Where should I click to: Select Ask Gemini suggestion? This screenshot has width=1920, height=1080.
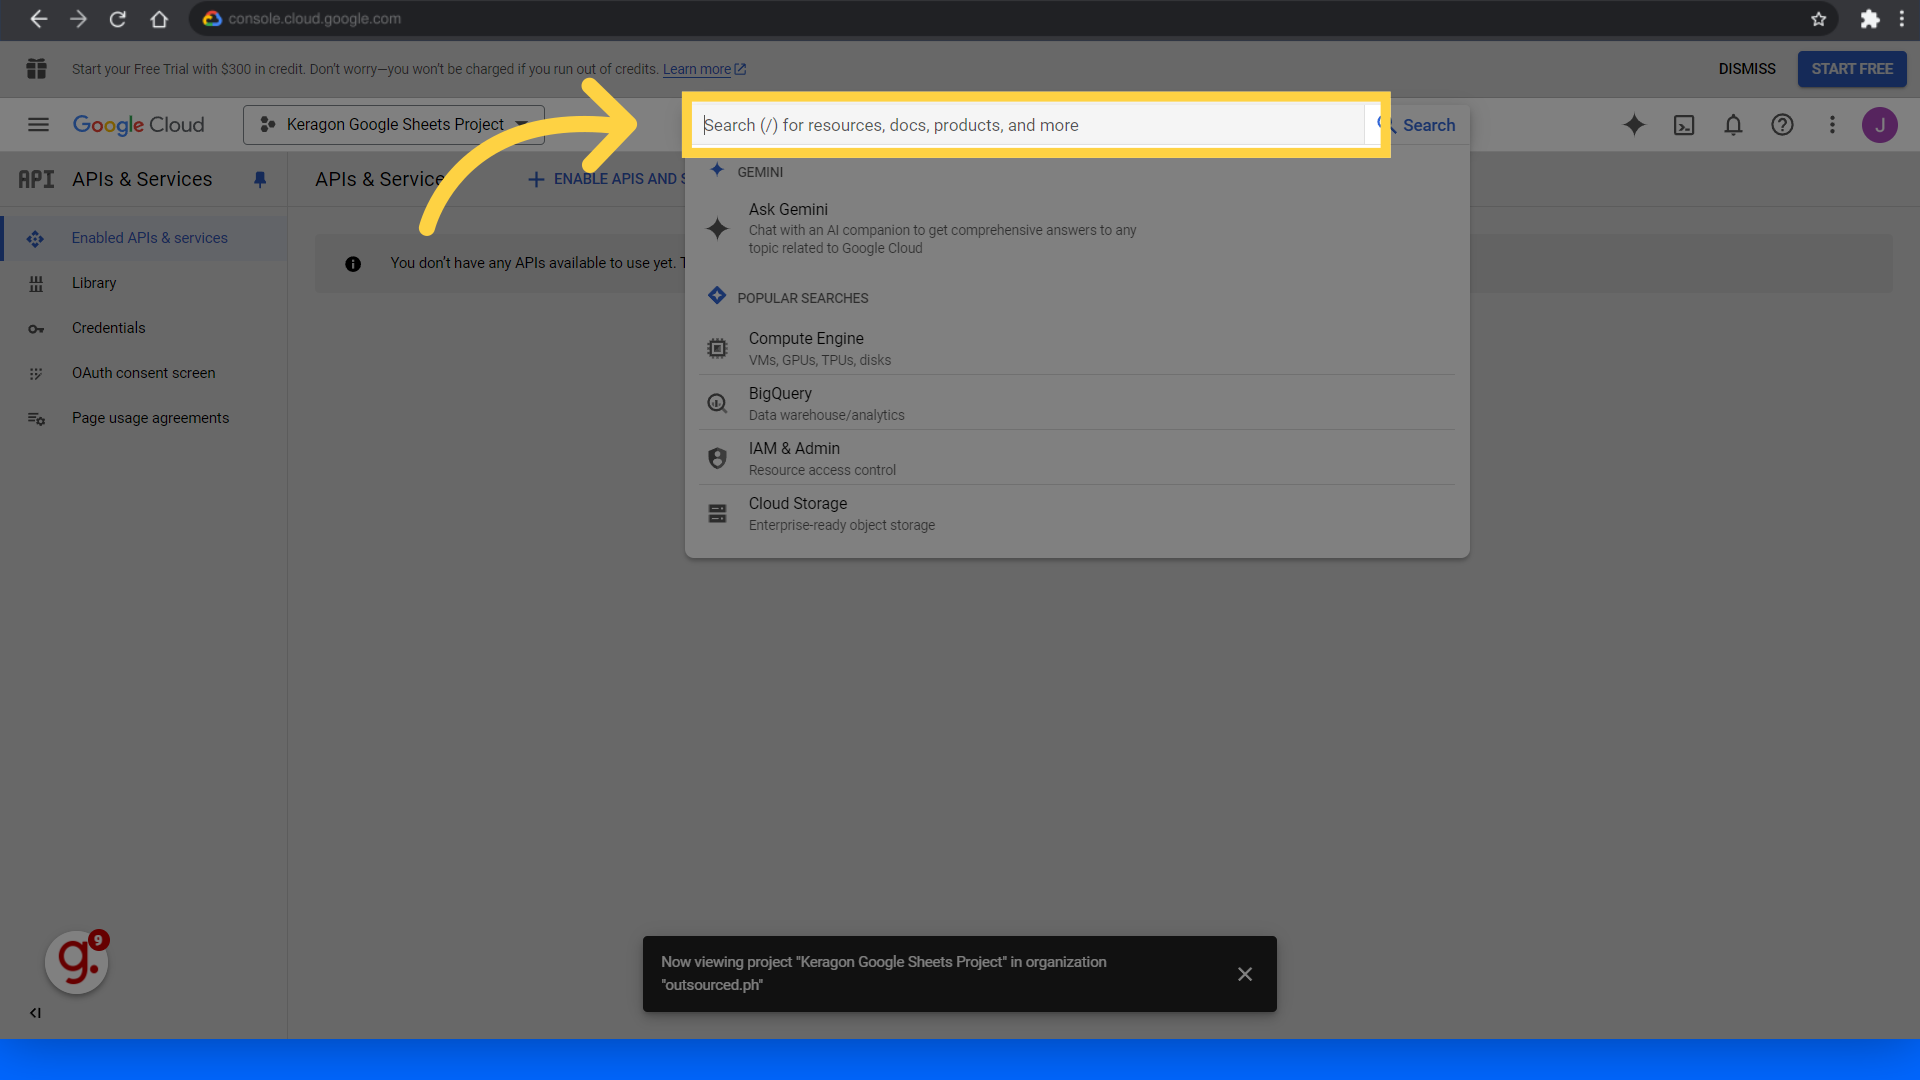(x=1077, y=228)
